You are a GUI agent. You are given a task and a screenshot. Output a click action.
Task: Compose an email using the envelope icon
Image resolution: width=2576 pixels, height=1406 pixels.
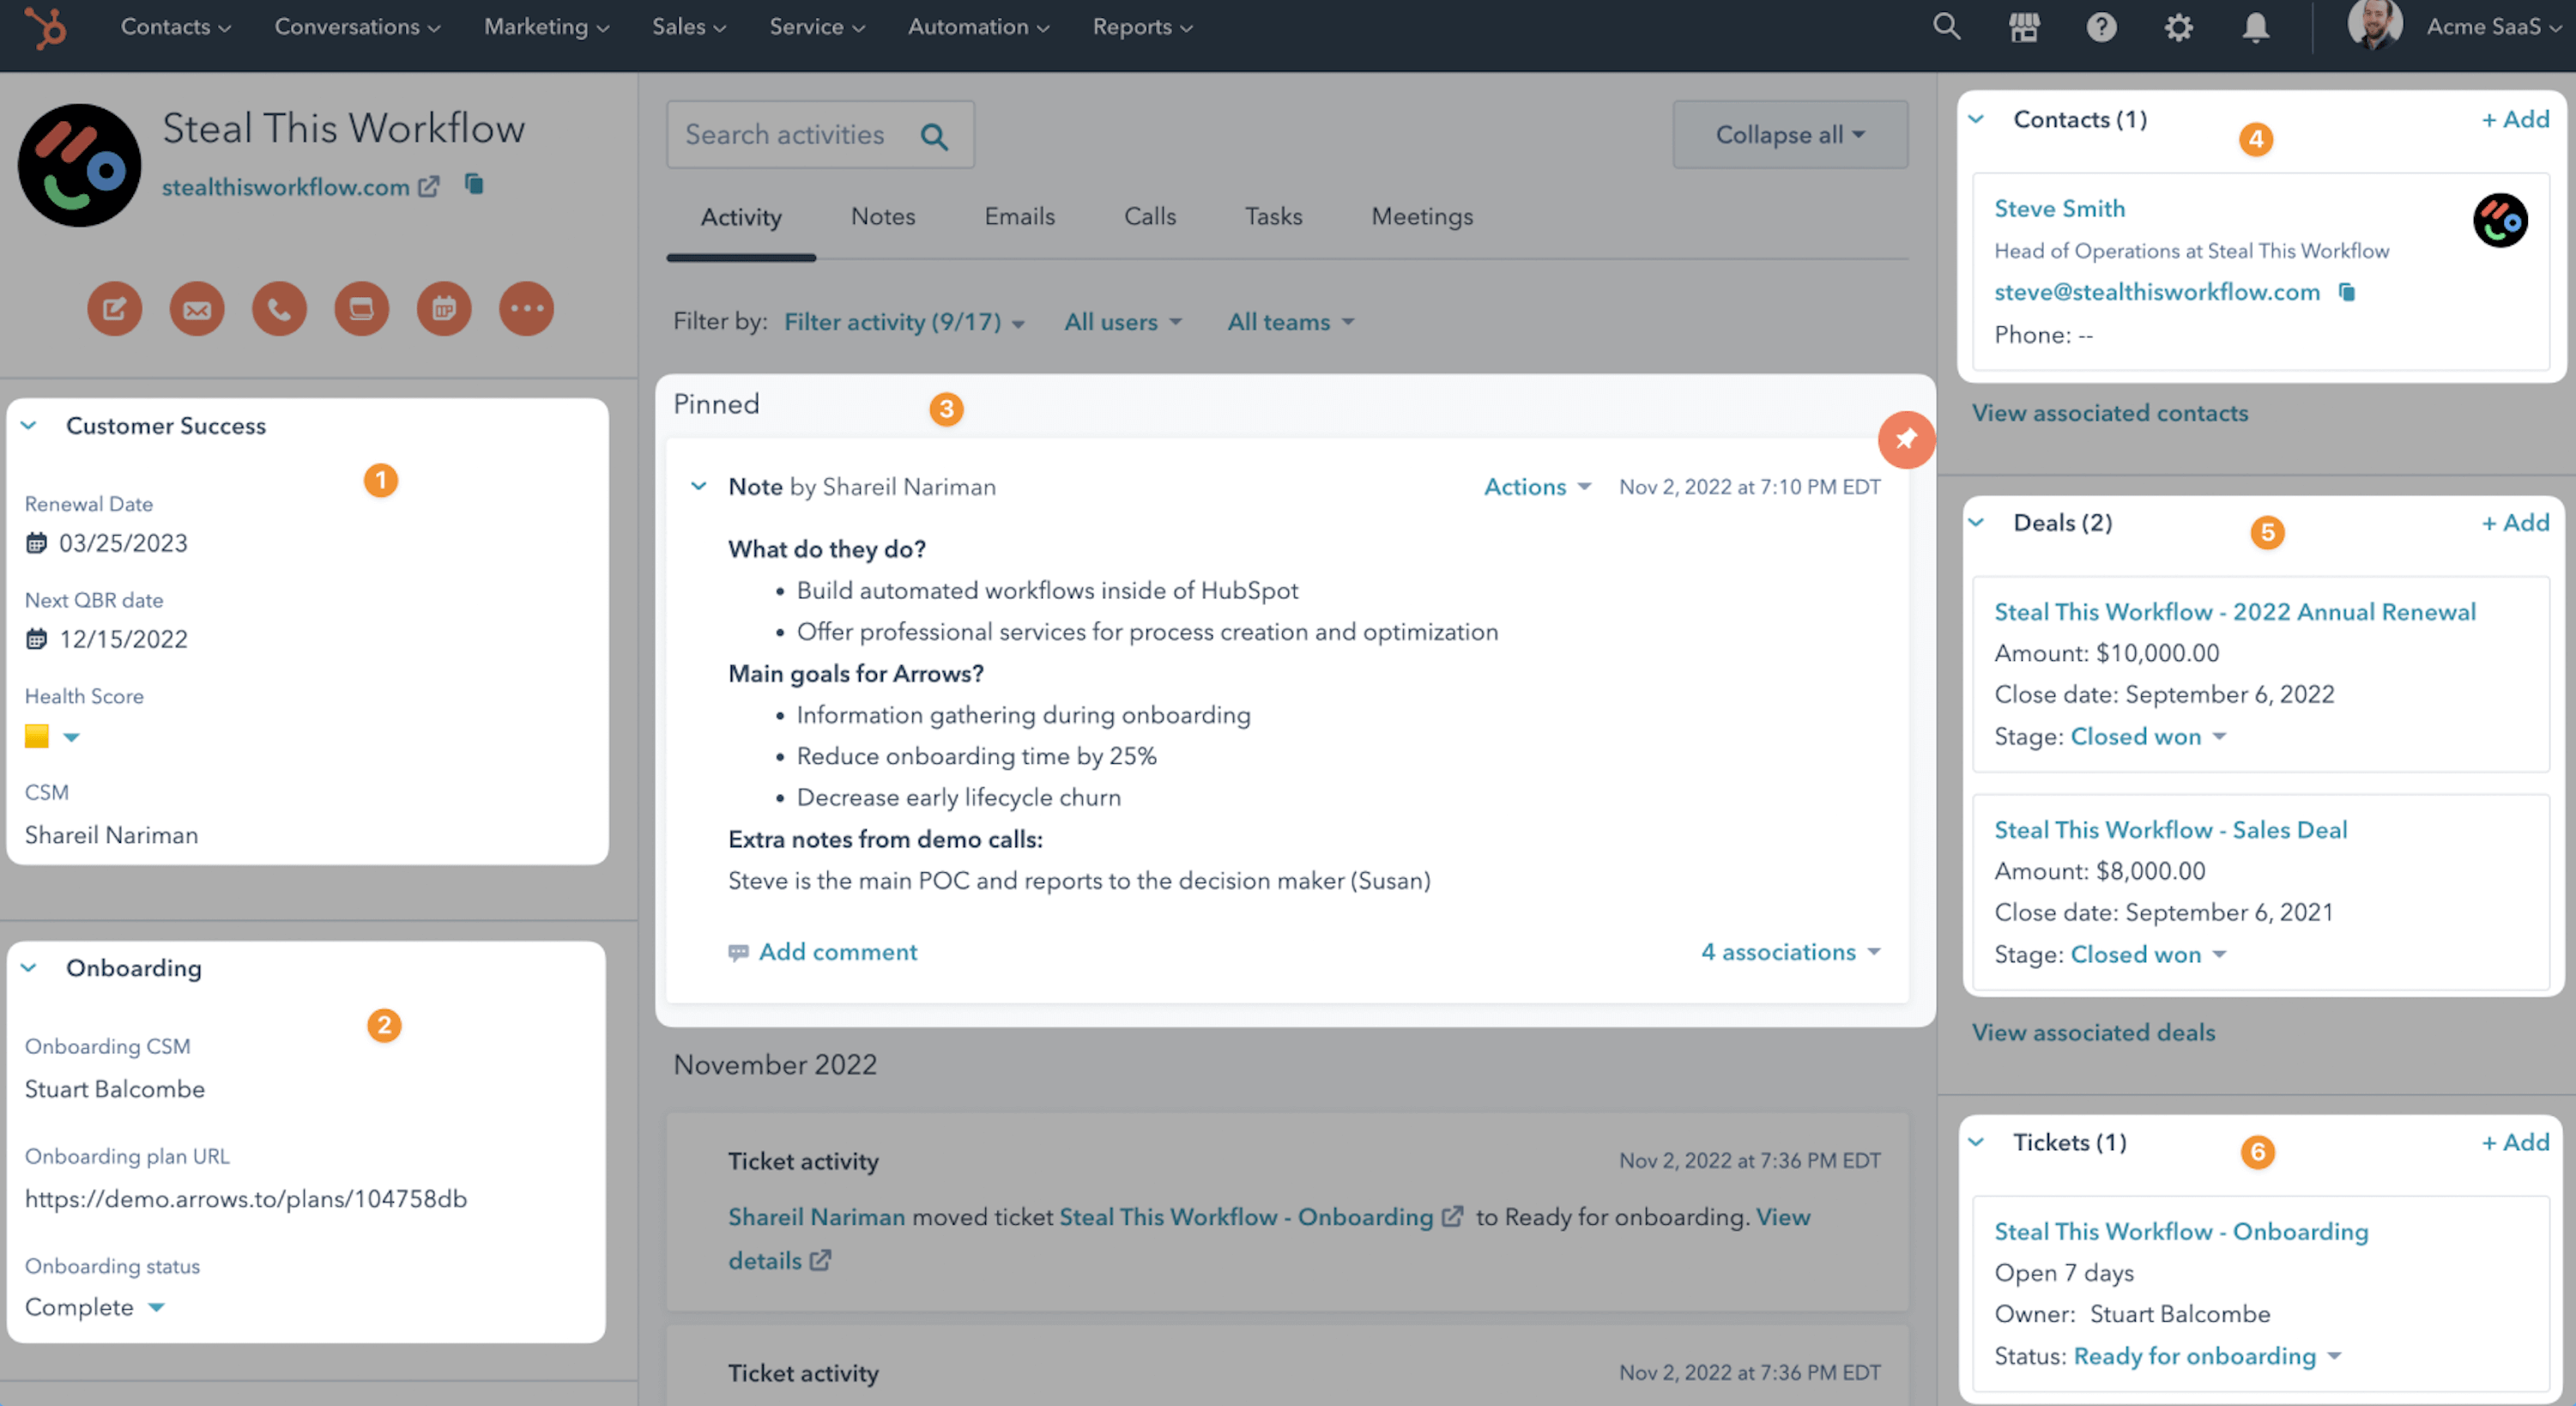196,308
